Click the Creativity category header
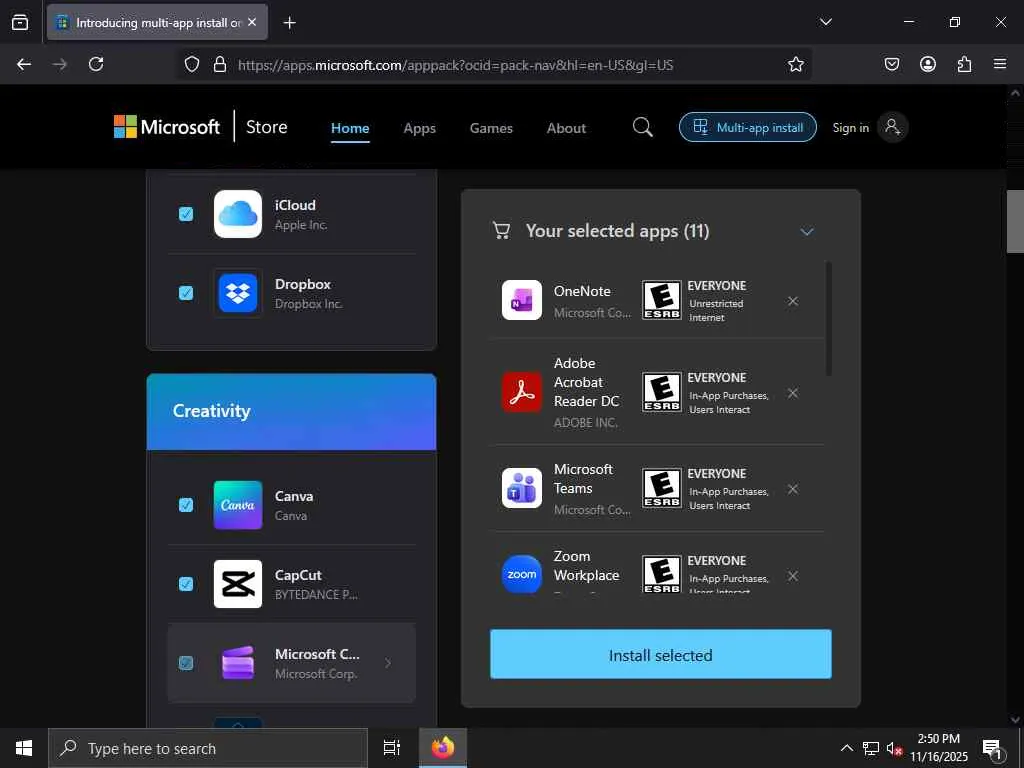1024x768 pixels. 291,411
